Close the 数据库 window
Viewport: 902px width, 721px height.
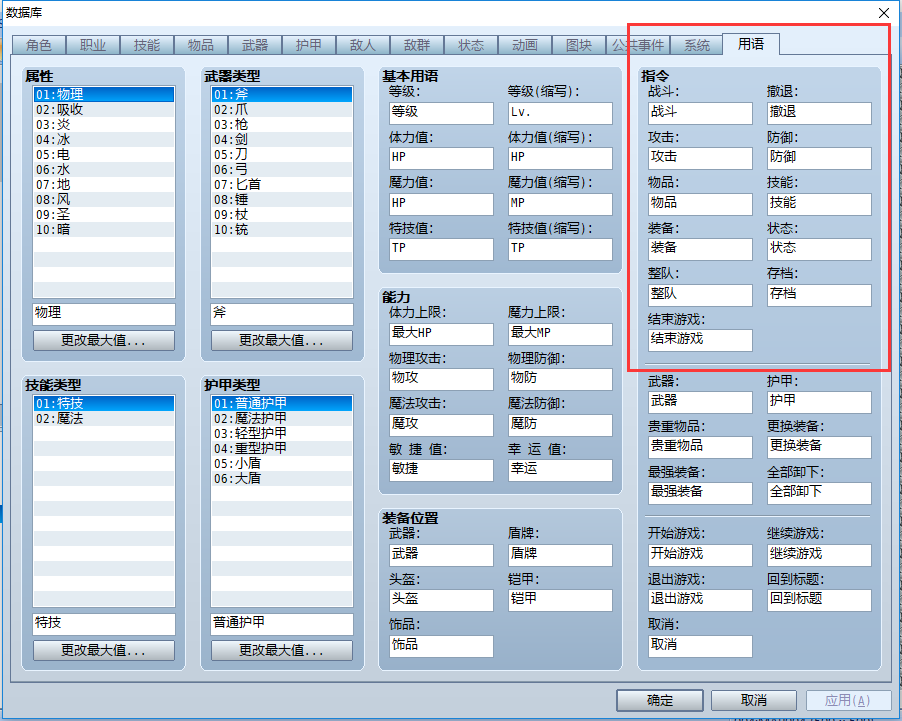(x=884, y=13)
